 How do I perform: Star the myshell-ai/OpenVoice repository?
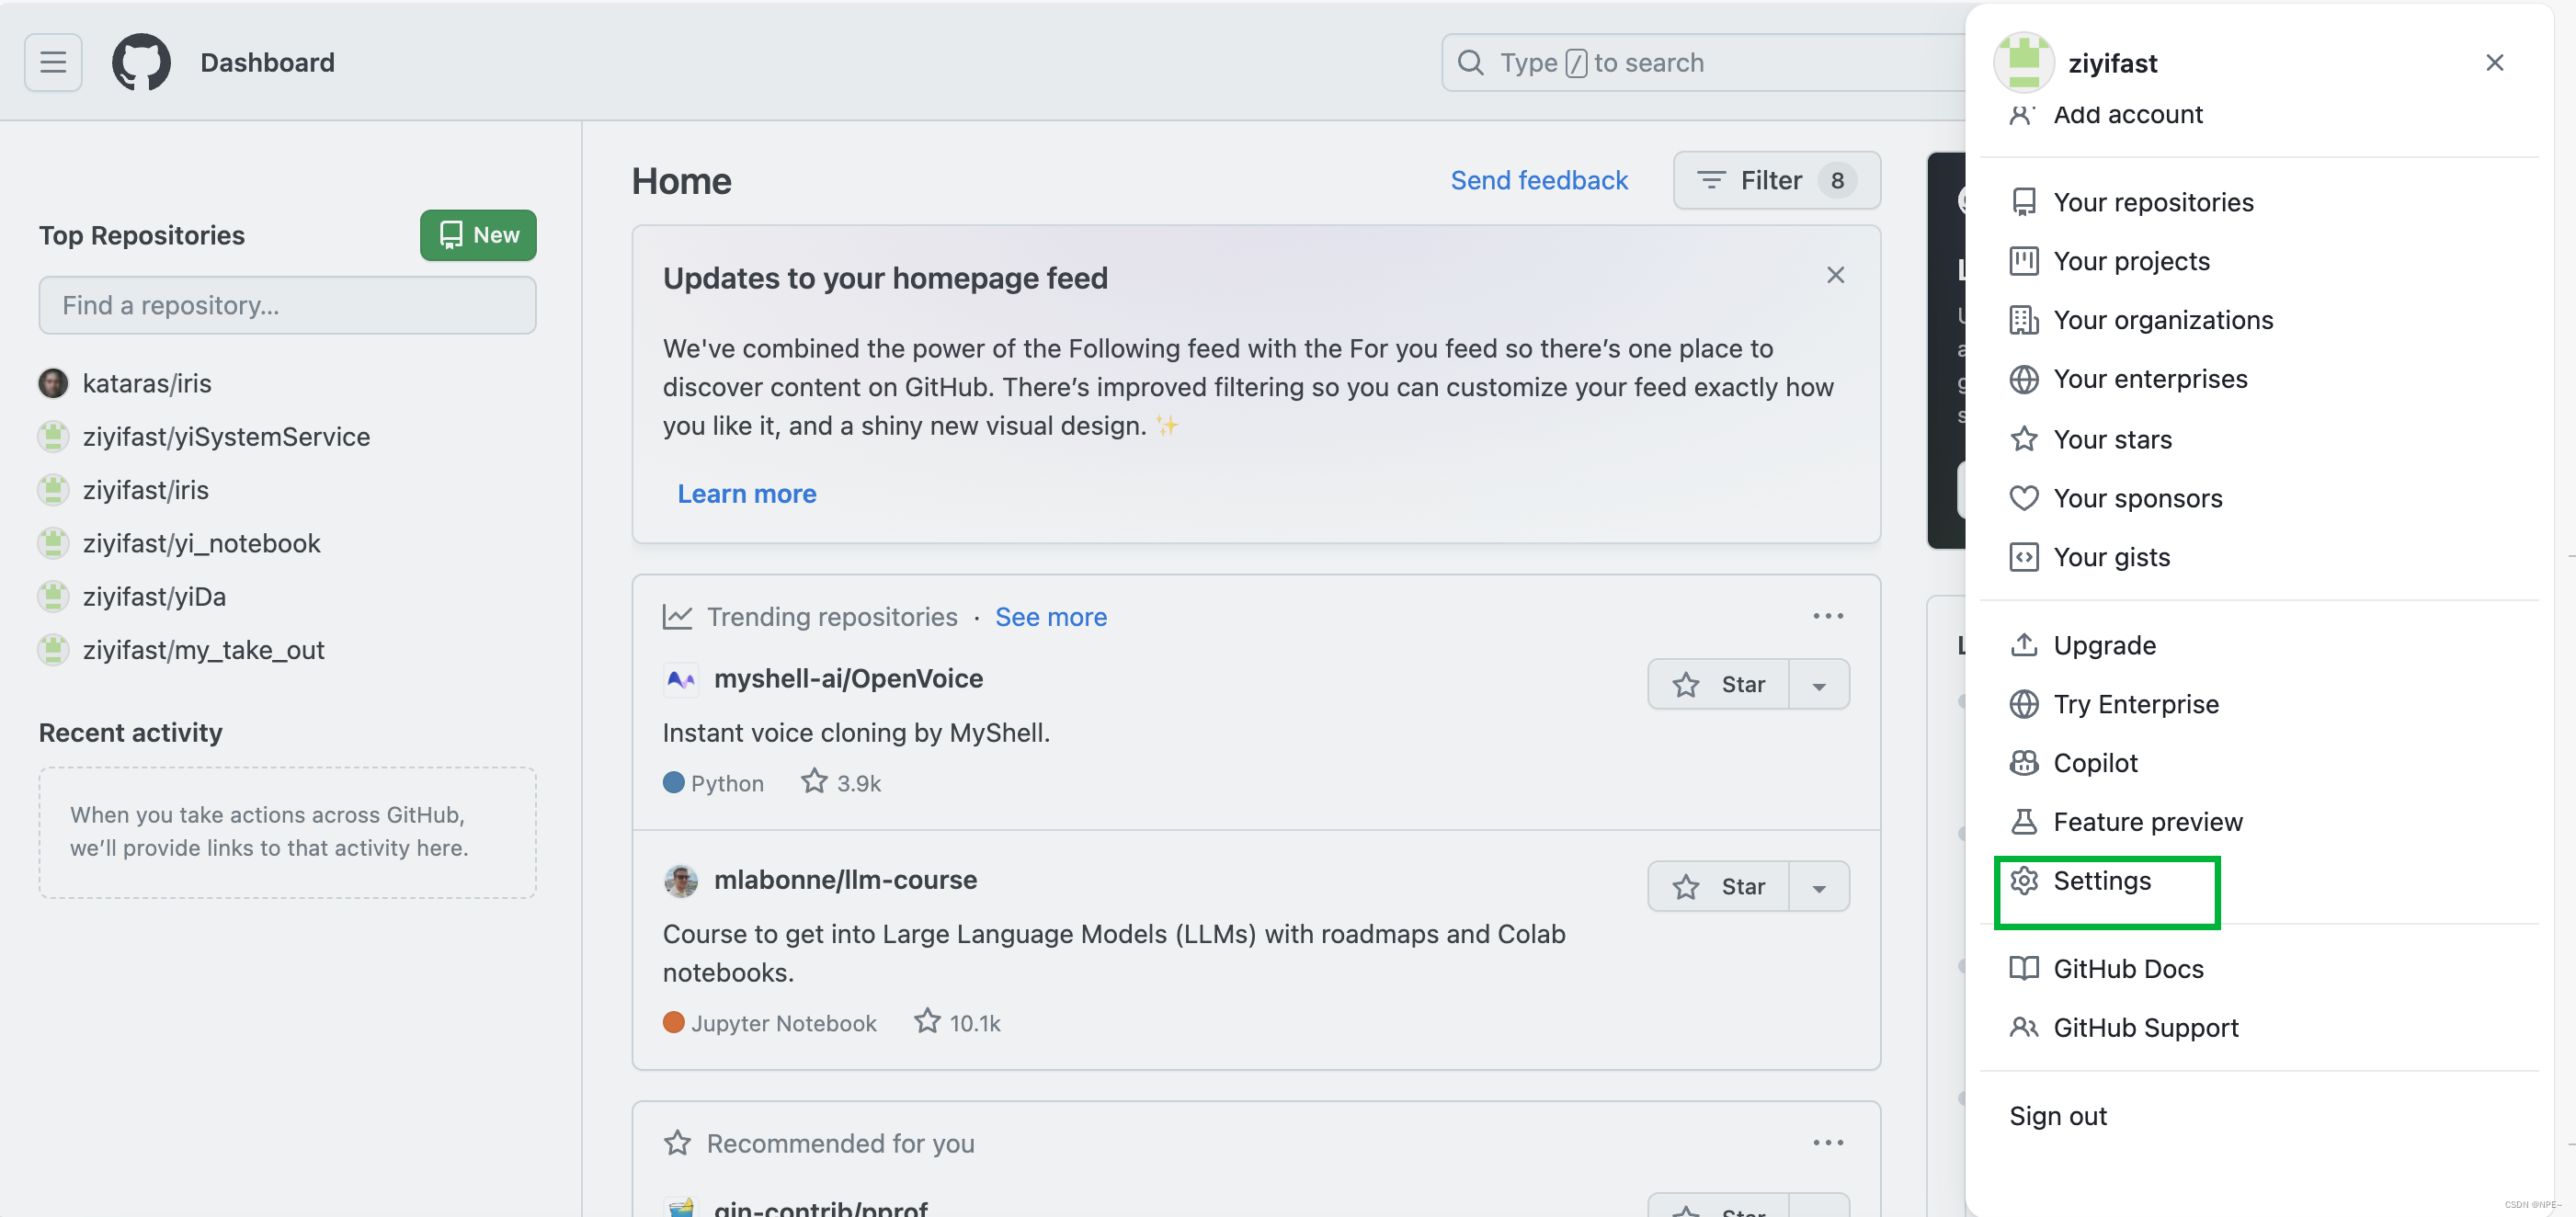[x=1718, y=684]
